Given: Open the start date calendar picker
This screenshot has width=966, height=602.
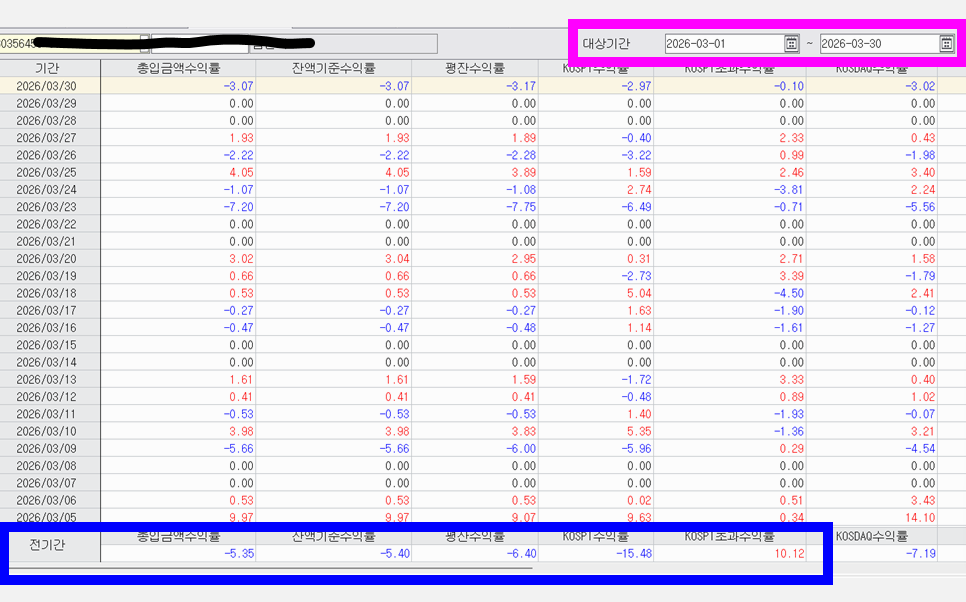Looking at the screenshot, I should pyautogui.click(x=791, y=44).
